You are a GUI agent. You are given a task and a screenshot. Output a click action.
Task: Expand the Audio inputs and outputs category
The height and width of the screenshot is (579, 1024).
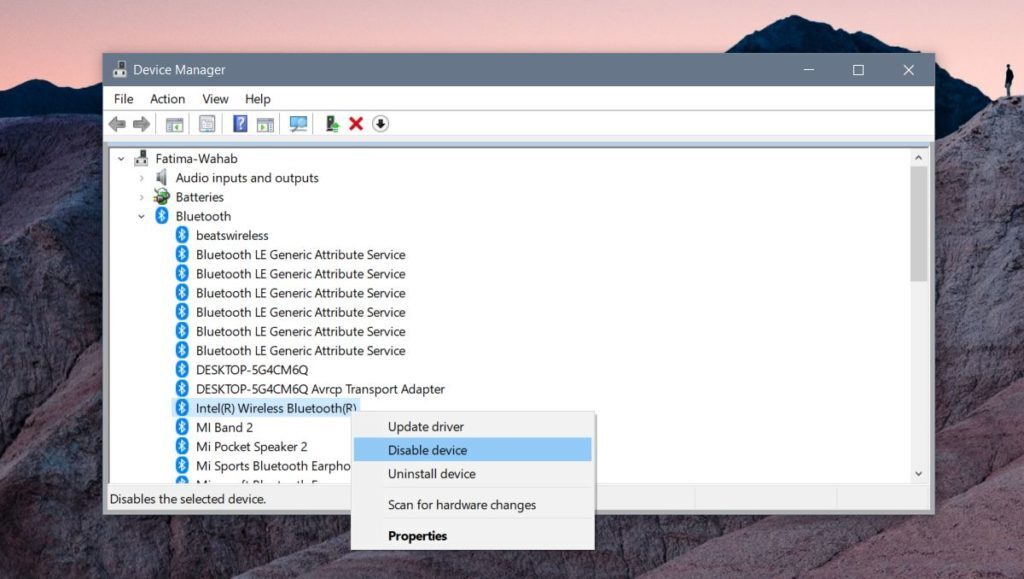pos(141,177)
